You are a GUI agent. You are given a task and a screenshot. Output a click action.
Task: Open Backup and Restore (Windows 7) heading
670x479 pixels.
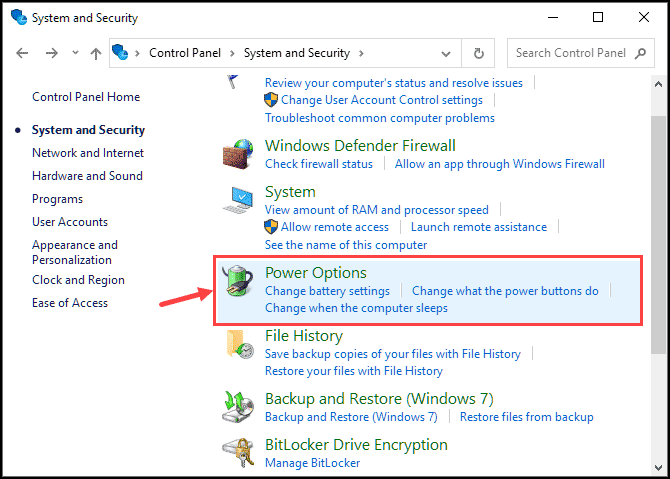click(x=379, y=399)
